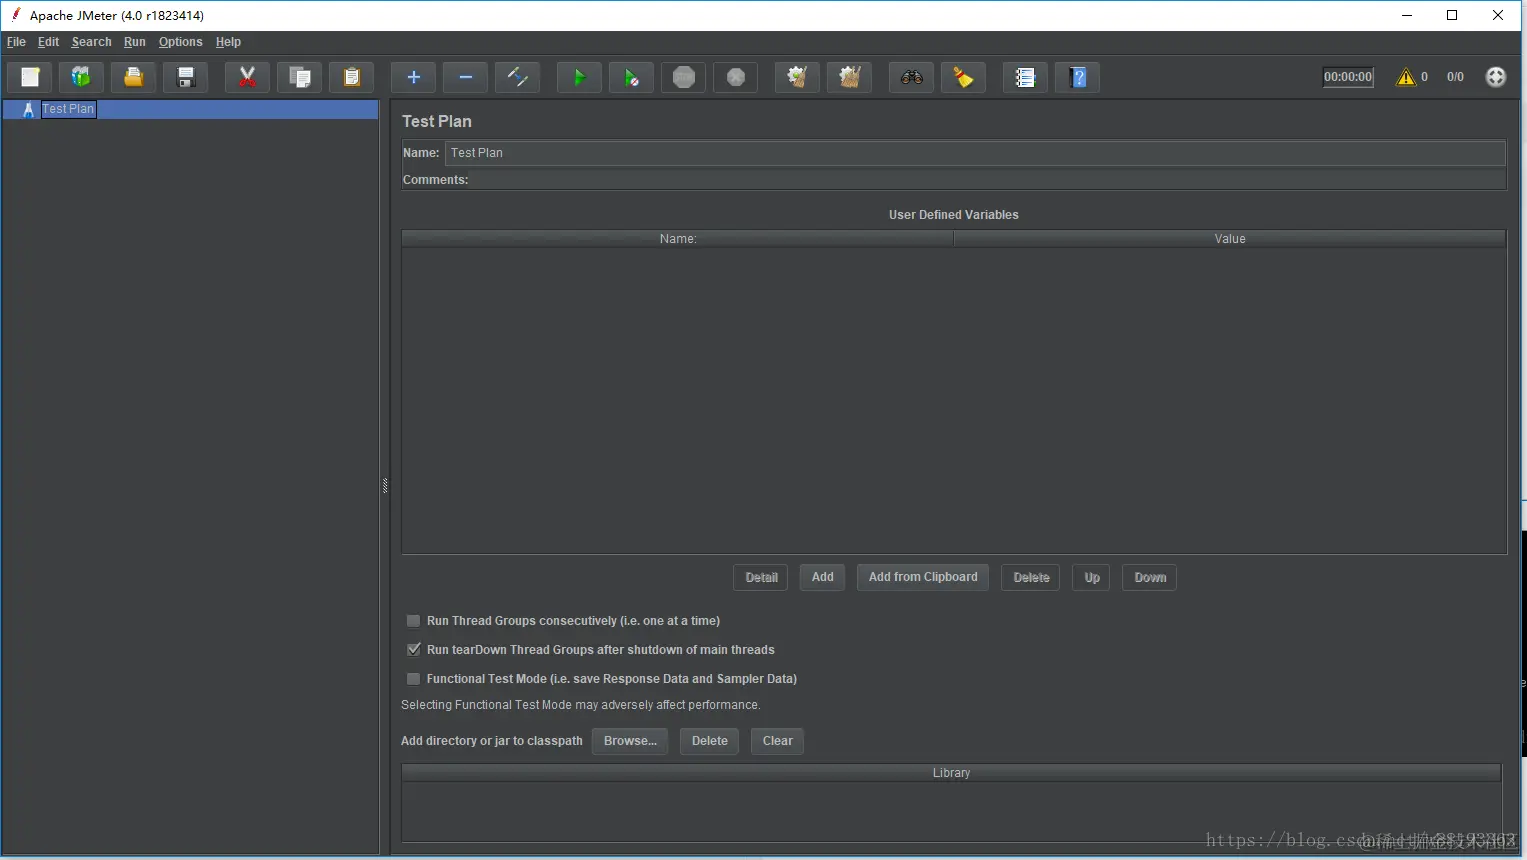Open the Edit menu
Viewport: 1527px width, 860px height.
(48, 42)
